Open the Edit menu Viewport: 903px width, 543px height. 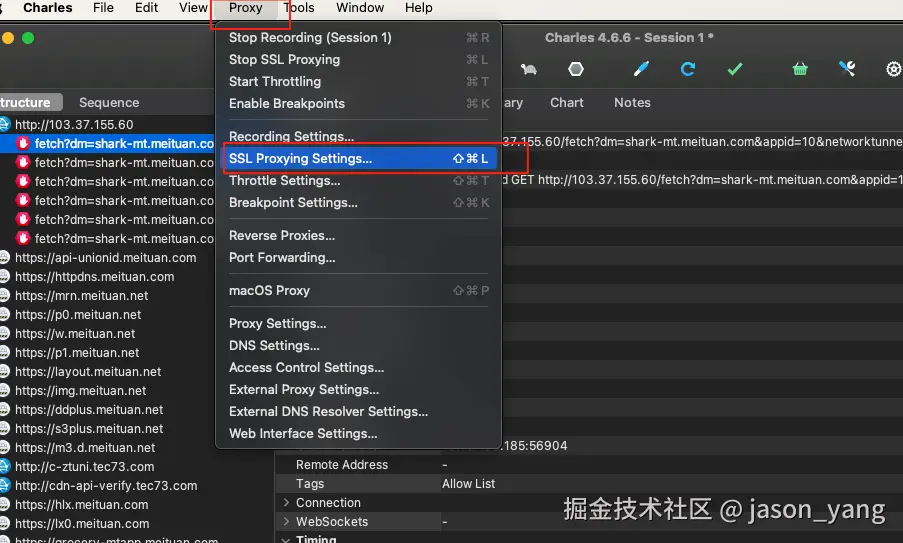pyautogui.click(x=146, y=8)
